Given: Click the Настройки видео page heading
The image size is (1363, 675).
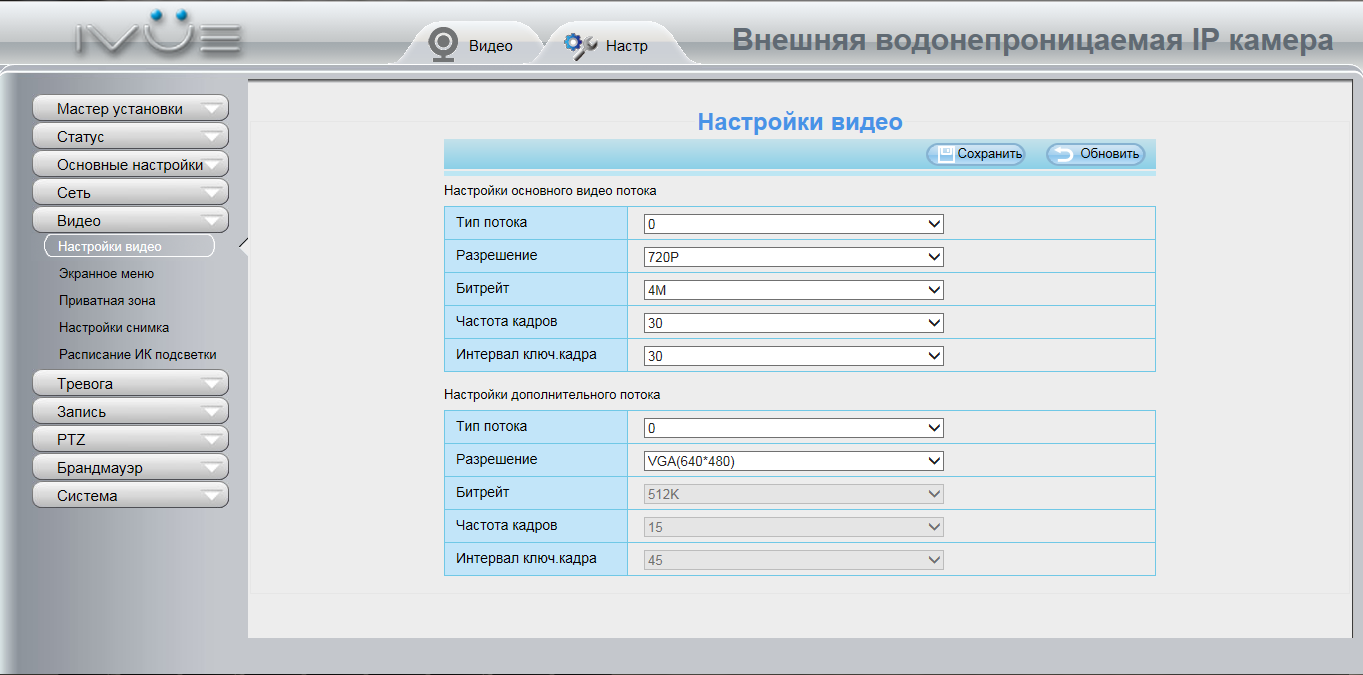Looking at the screenshot, I should (800, 122).
